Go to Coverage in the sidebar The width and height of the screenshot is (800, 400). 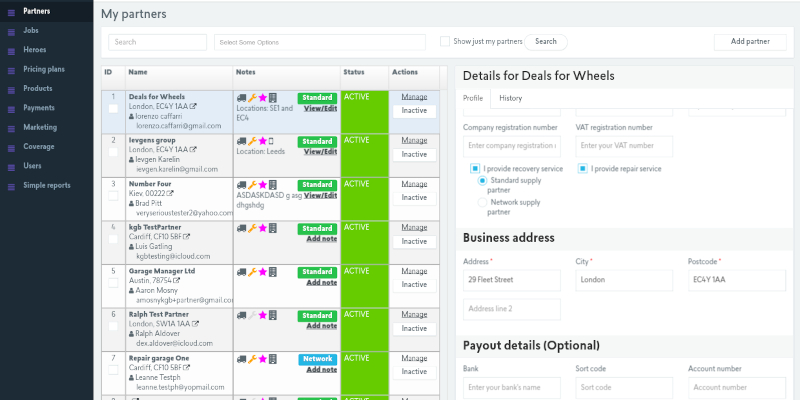pos(40,146)
